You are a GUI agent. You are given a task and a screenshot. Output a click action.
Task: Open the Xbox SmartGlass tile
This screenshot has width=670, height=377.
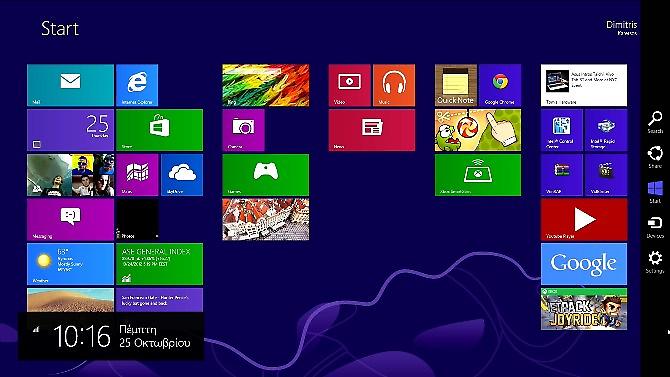[478, 175]
